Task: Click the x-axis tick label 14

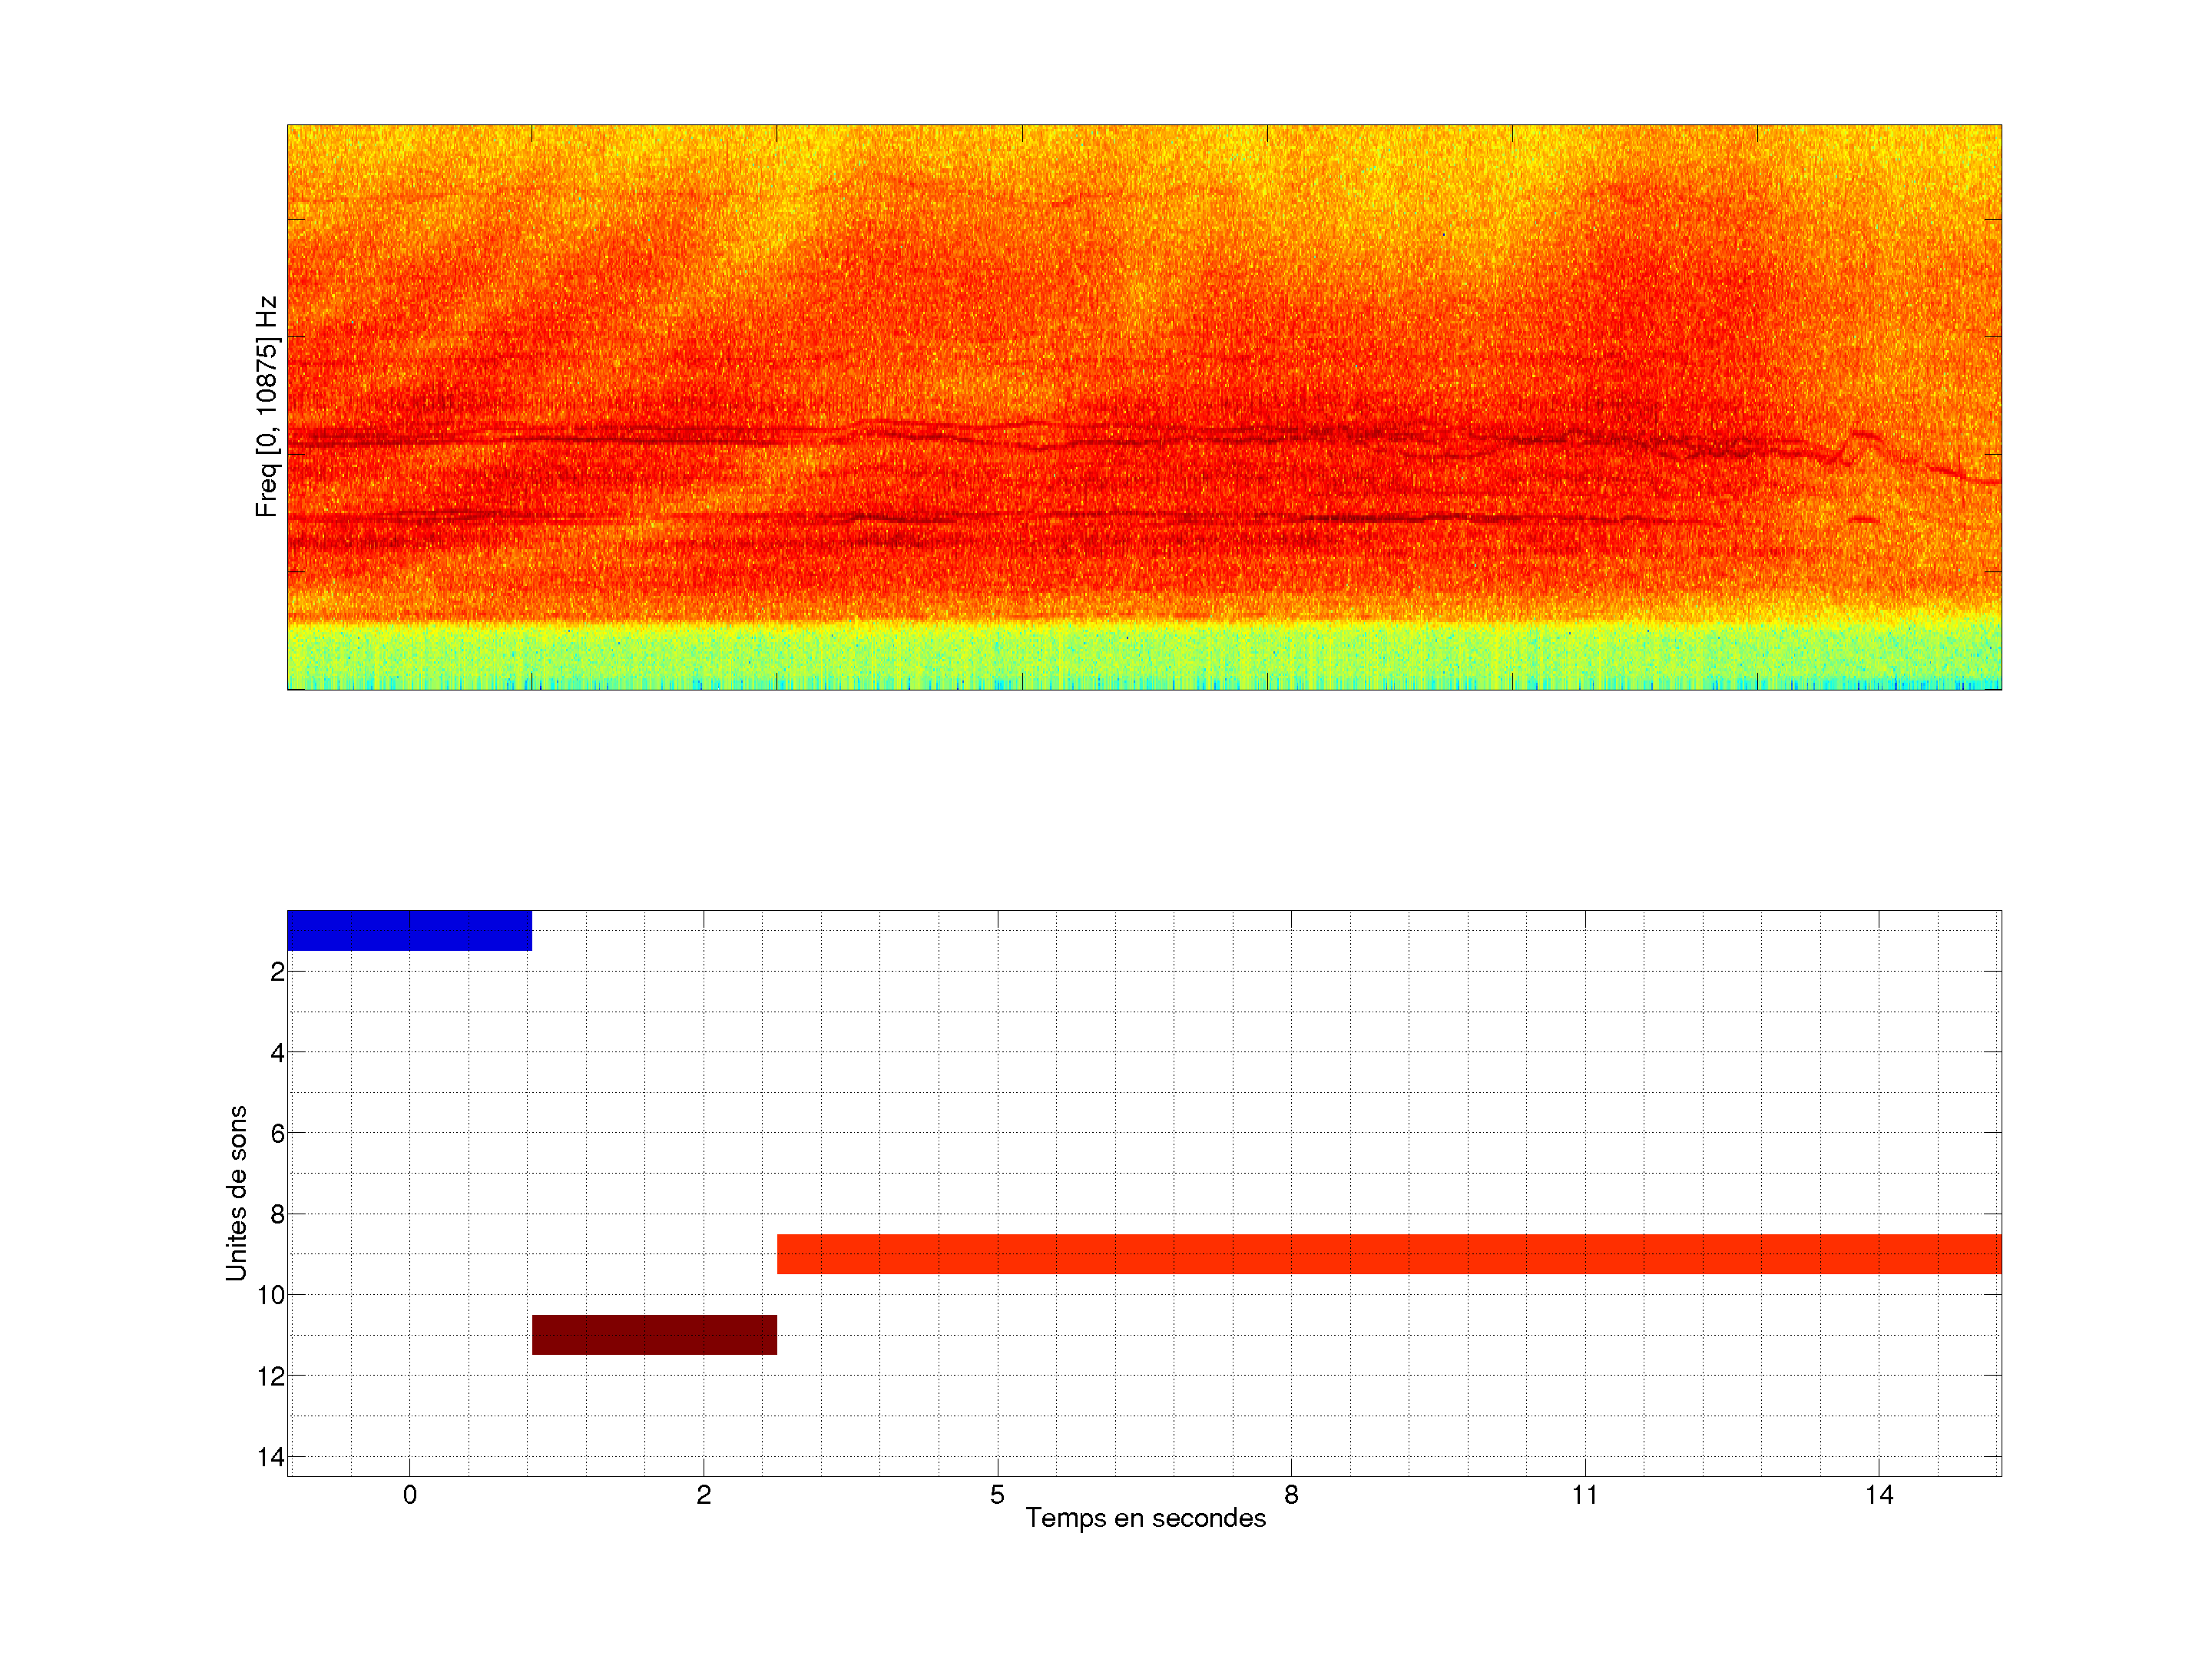Action: point(1878,1495)
